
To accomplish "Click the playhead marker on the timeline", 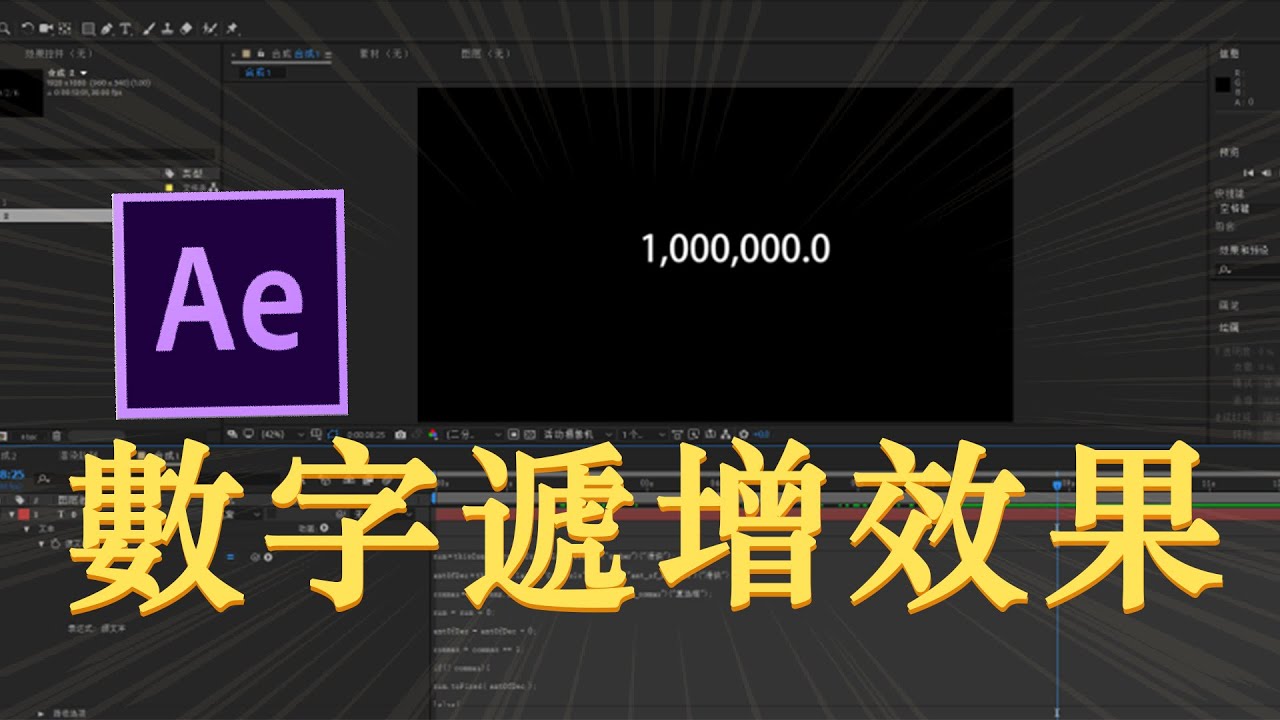I will pyautogui.click(x=1058, y=485).
